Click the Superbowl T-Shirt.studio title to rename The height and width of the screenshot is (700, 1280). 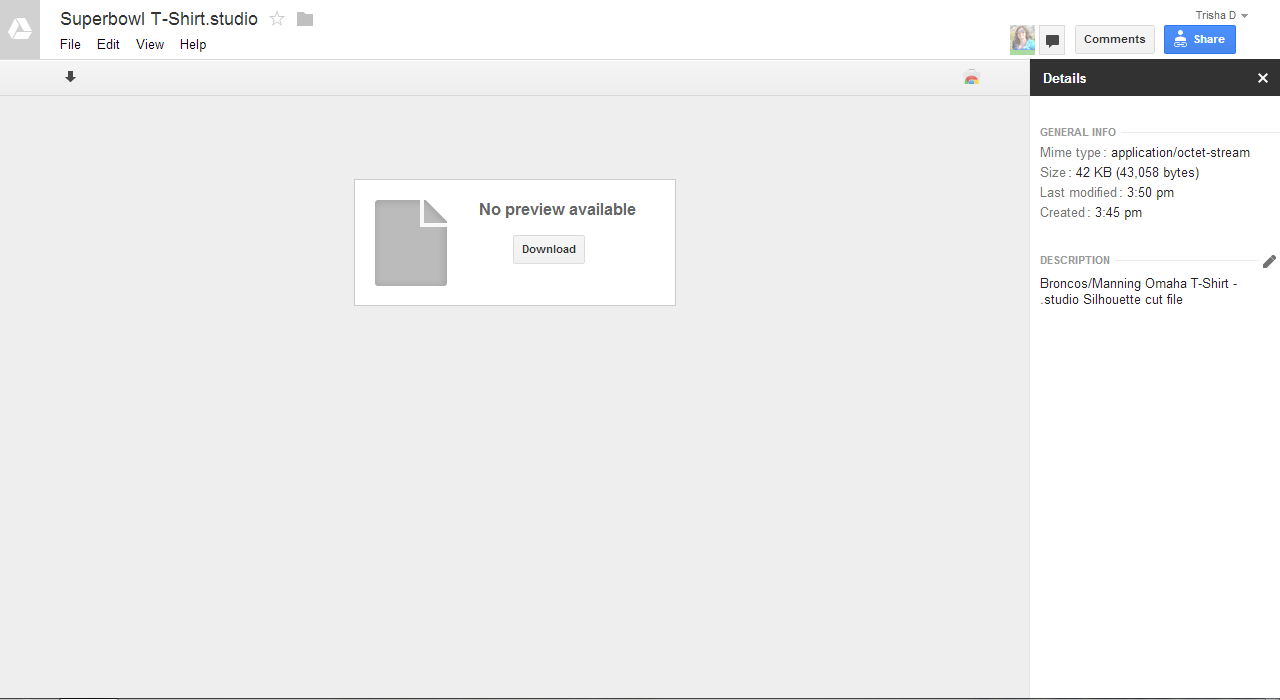[159, 19]
